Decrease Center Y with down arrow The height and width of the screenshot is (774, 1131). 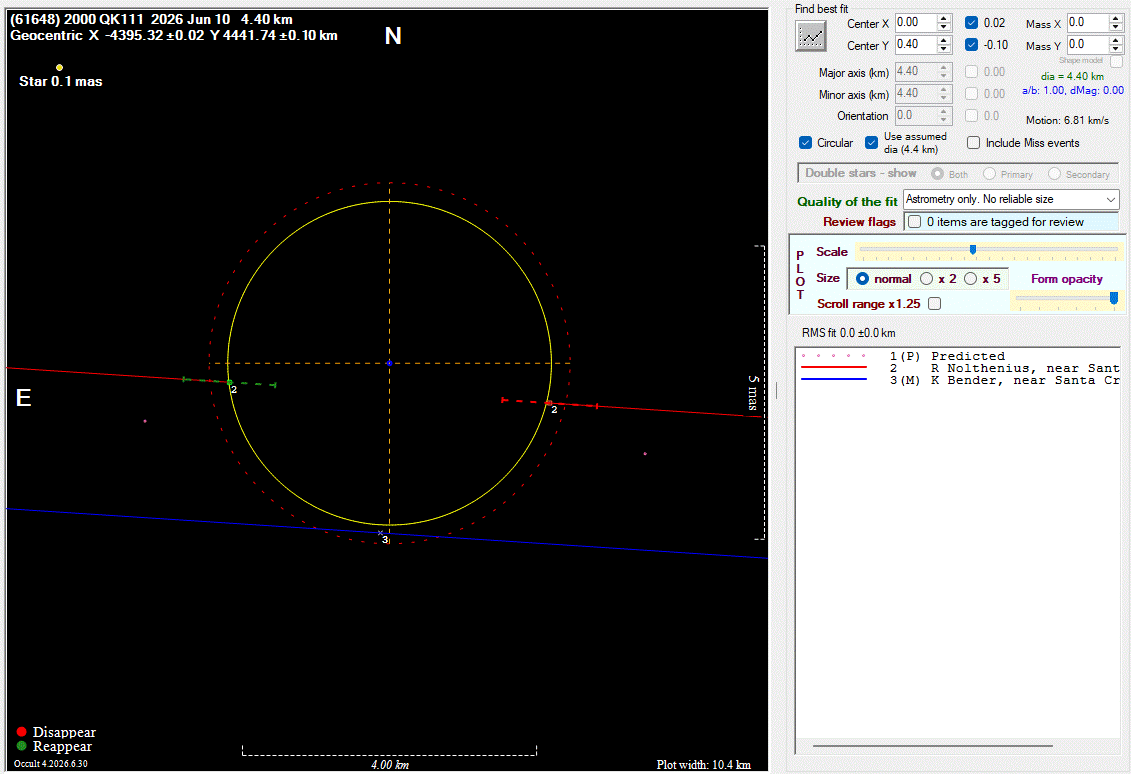pos(943,49)
